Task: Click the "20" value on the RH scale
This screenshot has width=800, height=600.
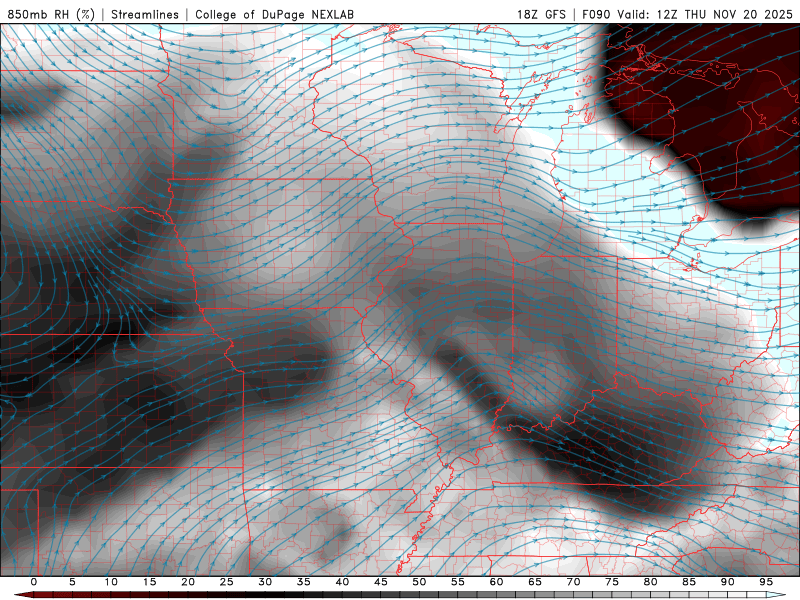Action: point(188,582)
